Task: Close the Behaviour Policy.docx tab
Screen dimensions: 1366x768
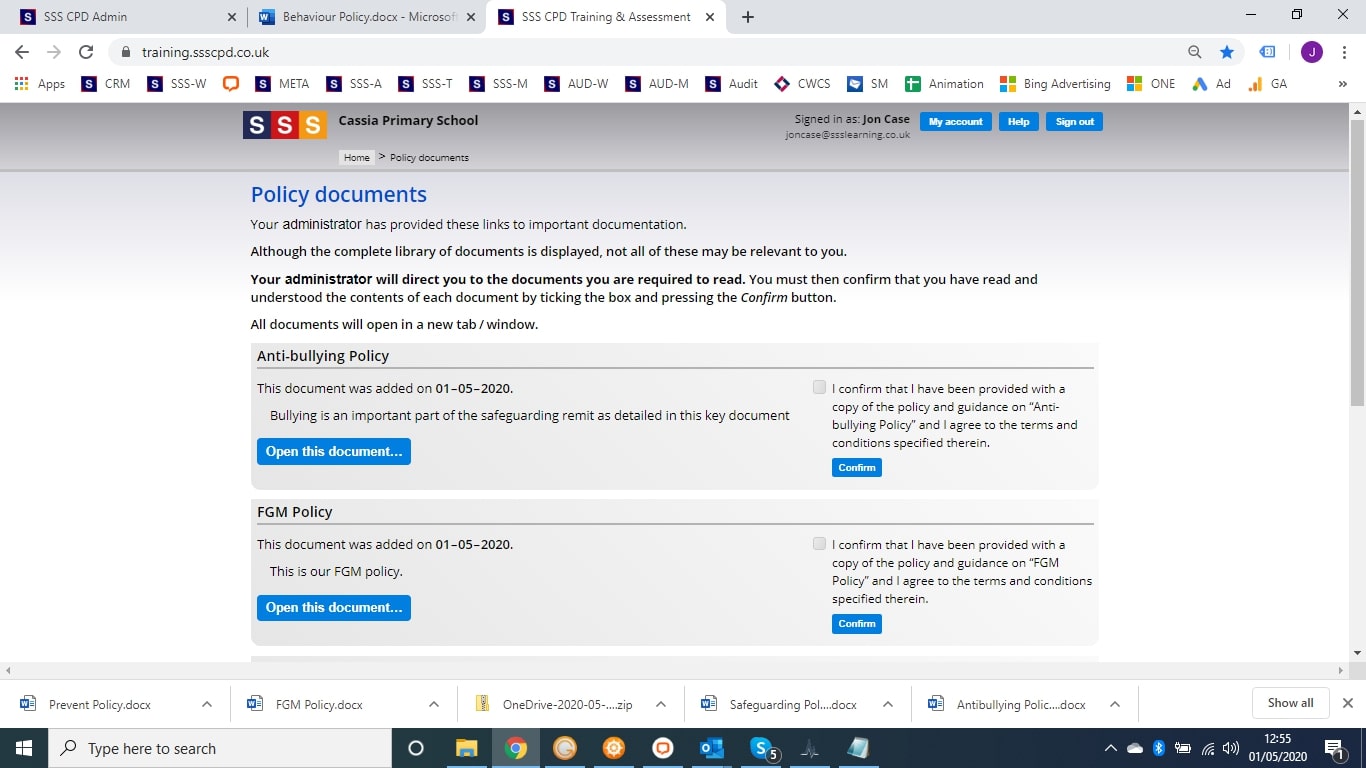Action: click(x=471, y=17)
